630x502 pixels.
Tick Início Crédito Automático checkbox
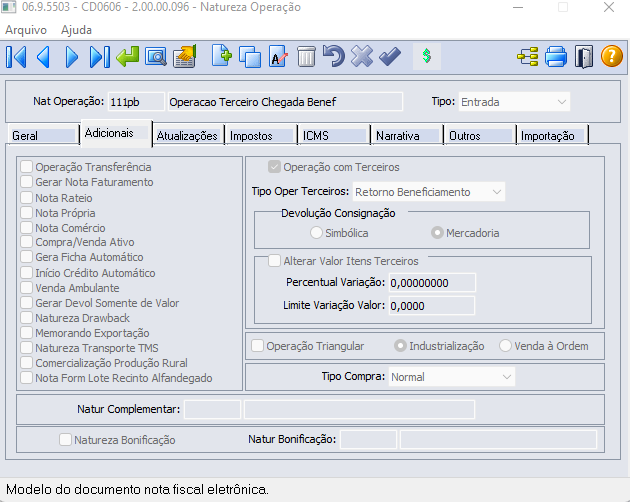27,273
